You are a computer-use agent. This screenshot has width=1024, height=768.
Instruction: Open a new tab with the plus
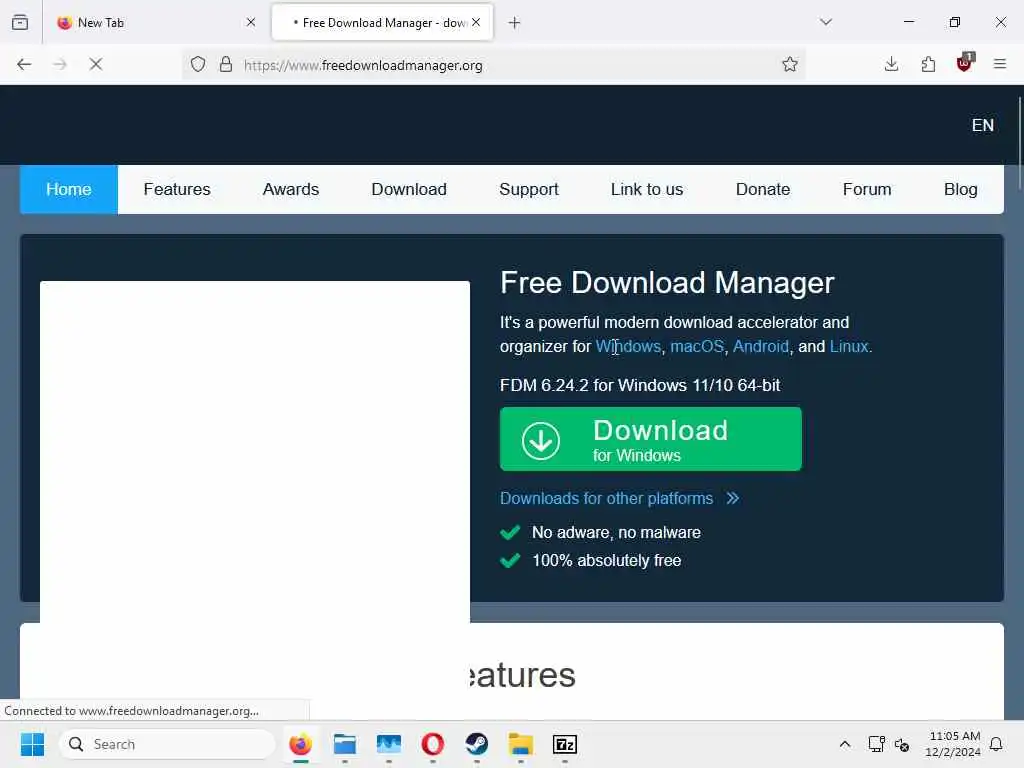[x=515, y=23]
